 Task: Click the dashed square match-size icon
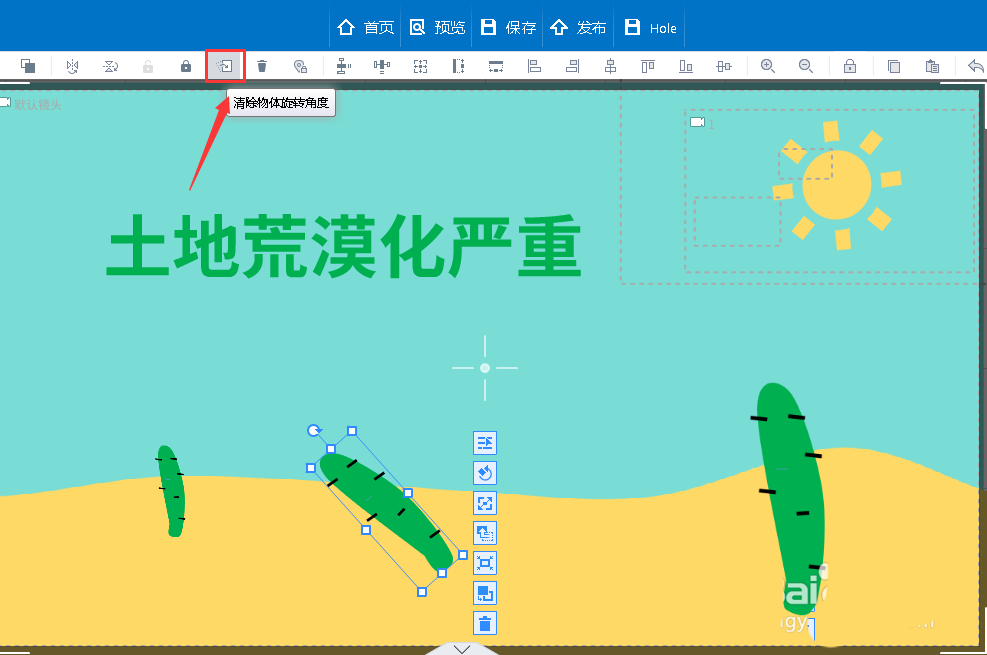[x=420, y=66]
